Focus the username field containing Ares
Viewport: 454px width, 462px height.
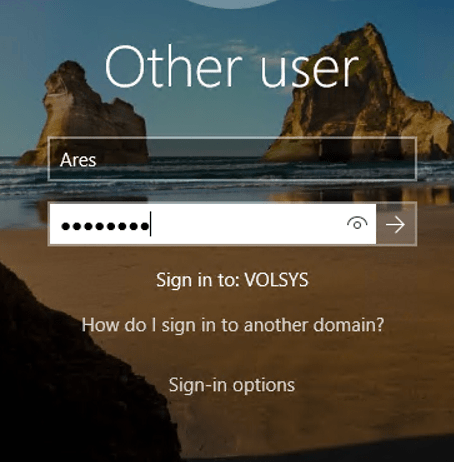(x=232, y=159)
